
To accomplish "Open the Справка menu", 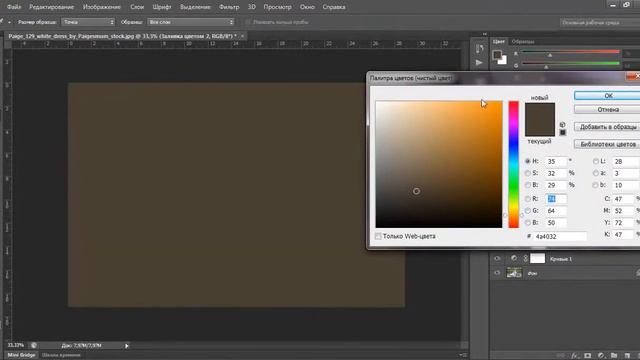I will pyautogui.click(x=334, y=7).
